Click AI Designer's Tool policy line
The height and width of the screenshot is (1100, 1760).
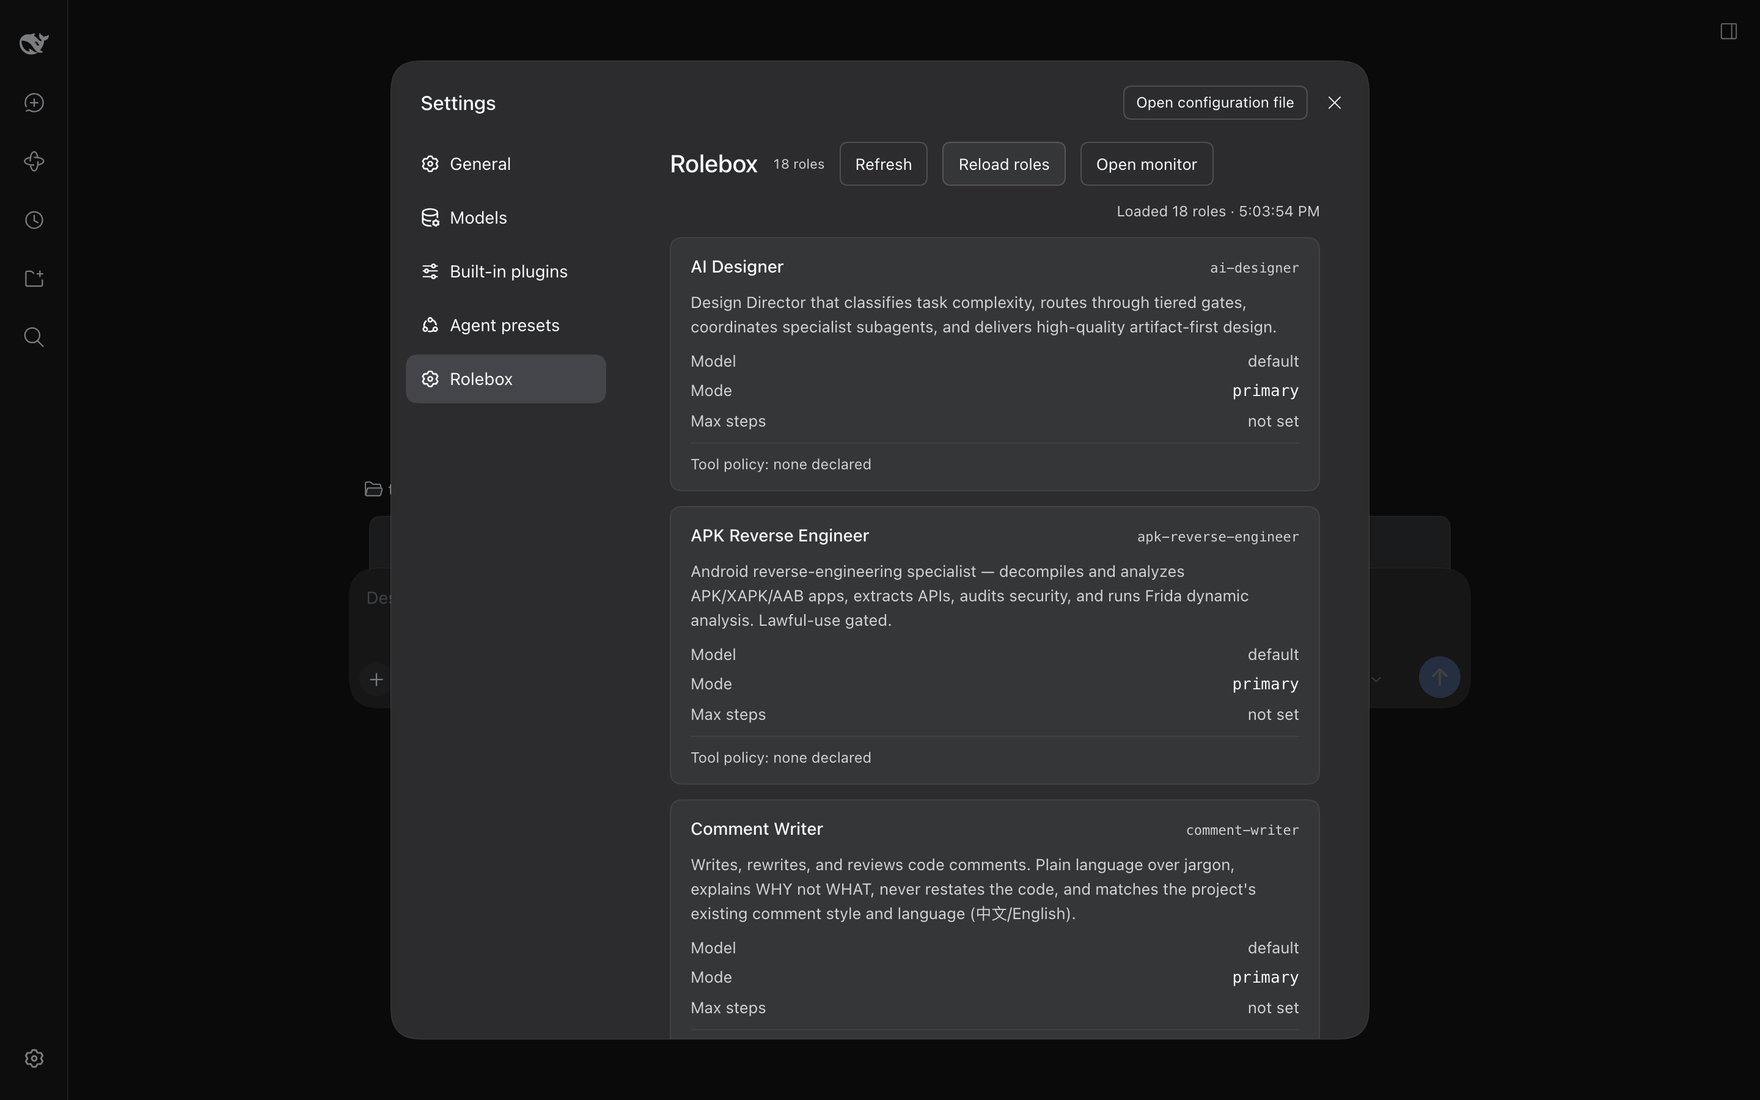[780, 464]
